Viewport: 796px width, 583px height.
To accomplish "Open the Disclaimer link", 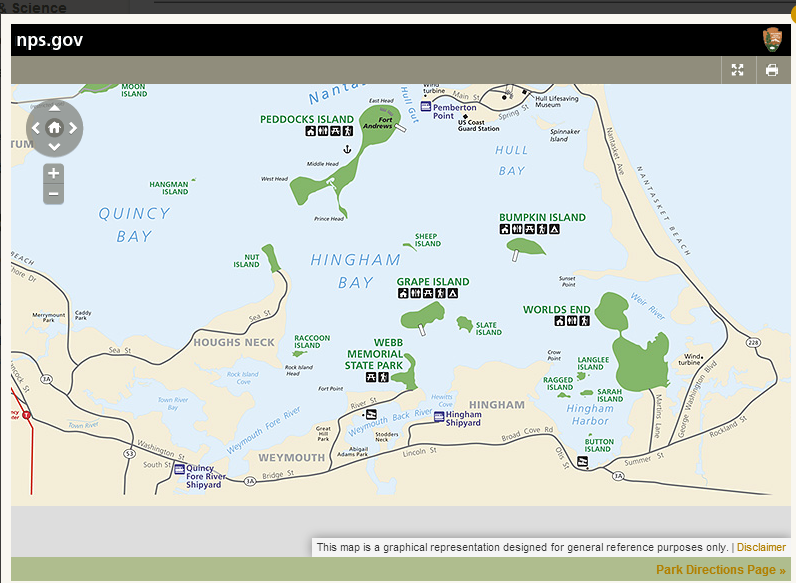I will coord(761,547).
